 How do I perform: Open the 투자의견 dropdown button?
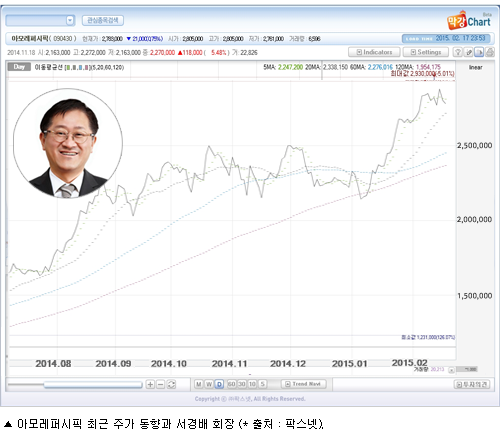pyautogui.click(x=472, y=384)
